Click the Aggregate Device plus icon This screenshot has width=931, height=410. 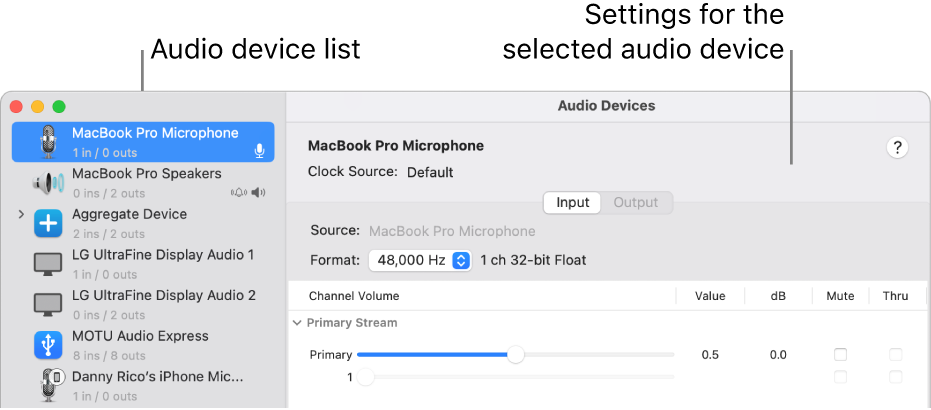coord(48,223)
